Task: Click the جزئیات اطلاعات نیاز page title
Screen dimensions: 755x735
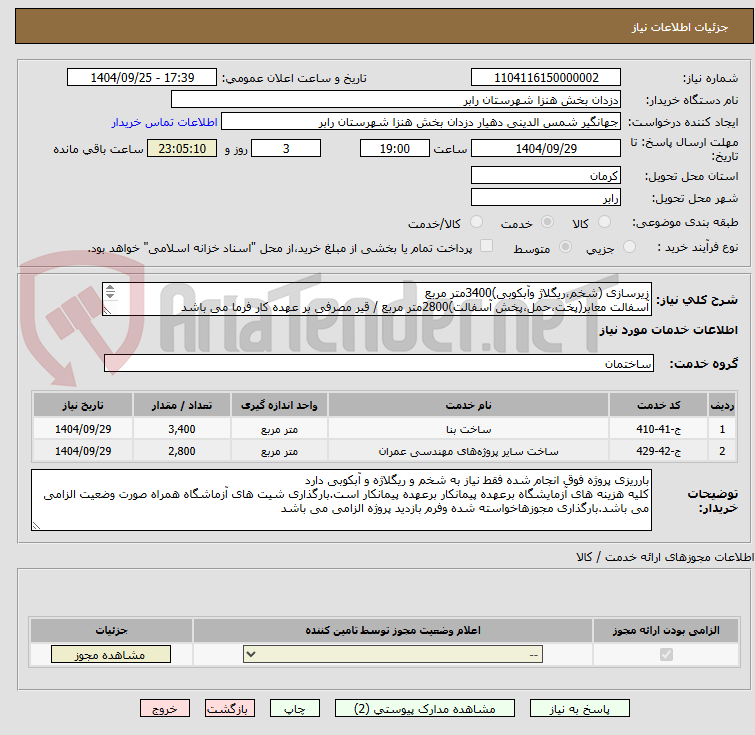Action: 679,27
